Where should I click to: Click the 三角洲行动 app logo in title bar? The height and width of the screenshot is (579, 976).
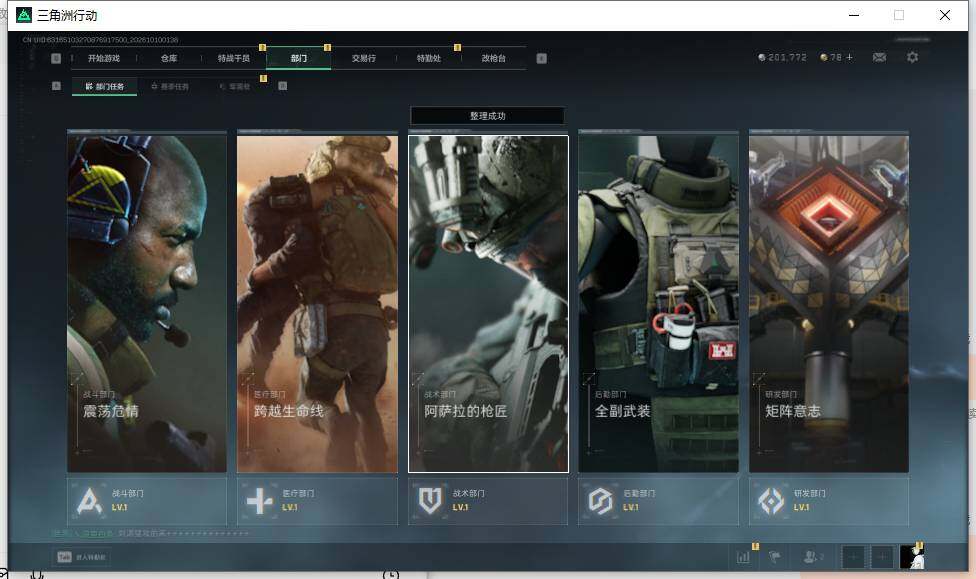point(24,15)
